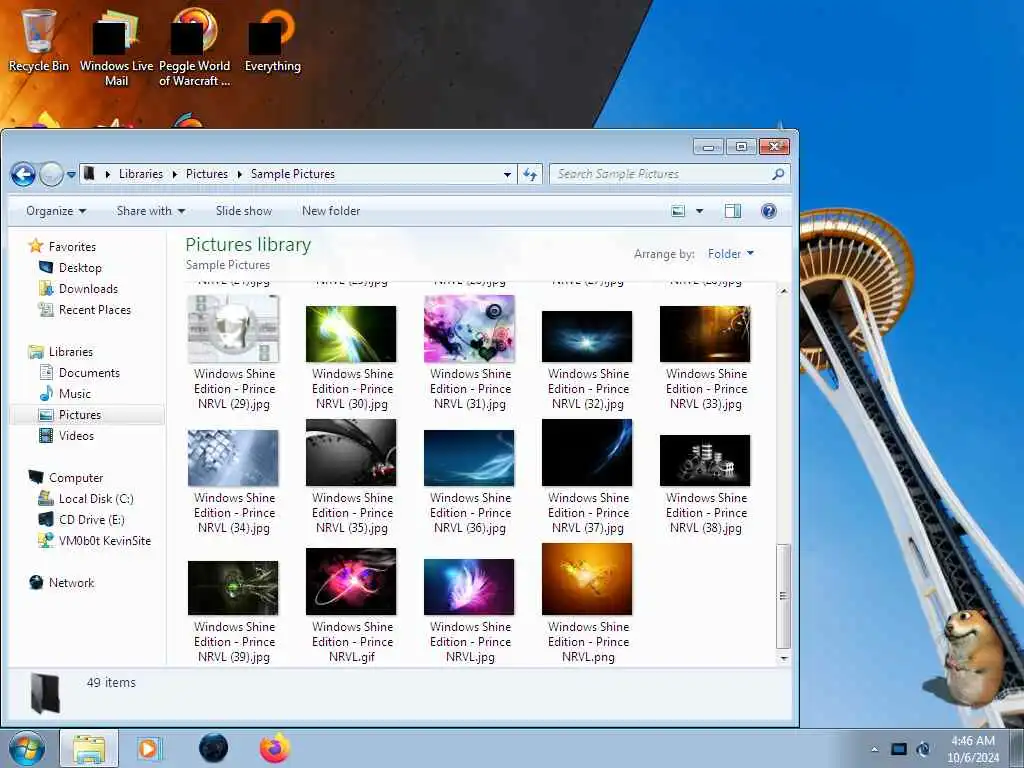Viewport: 1024px width, 768px height.
Task: Select the Prince NRVL.jpg thumbnail
Action: [470, 587]
